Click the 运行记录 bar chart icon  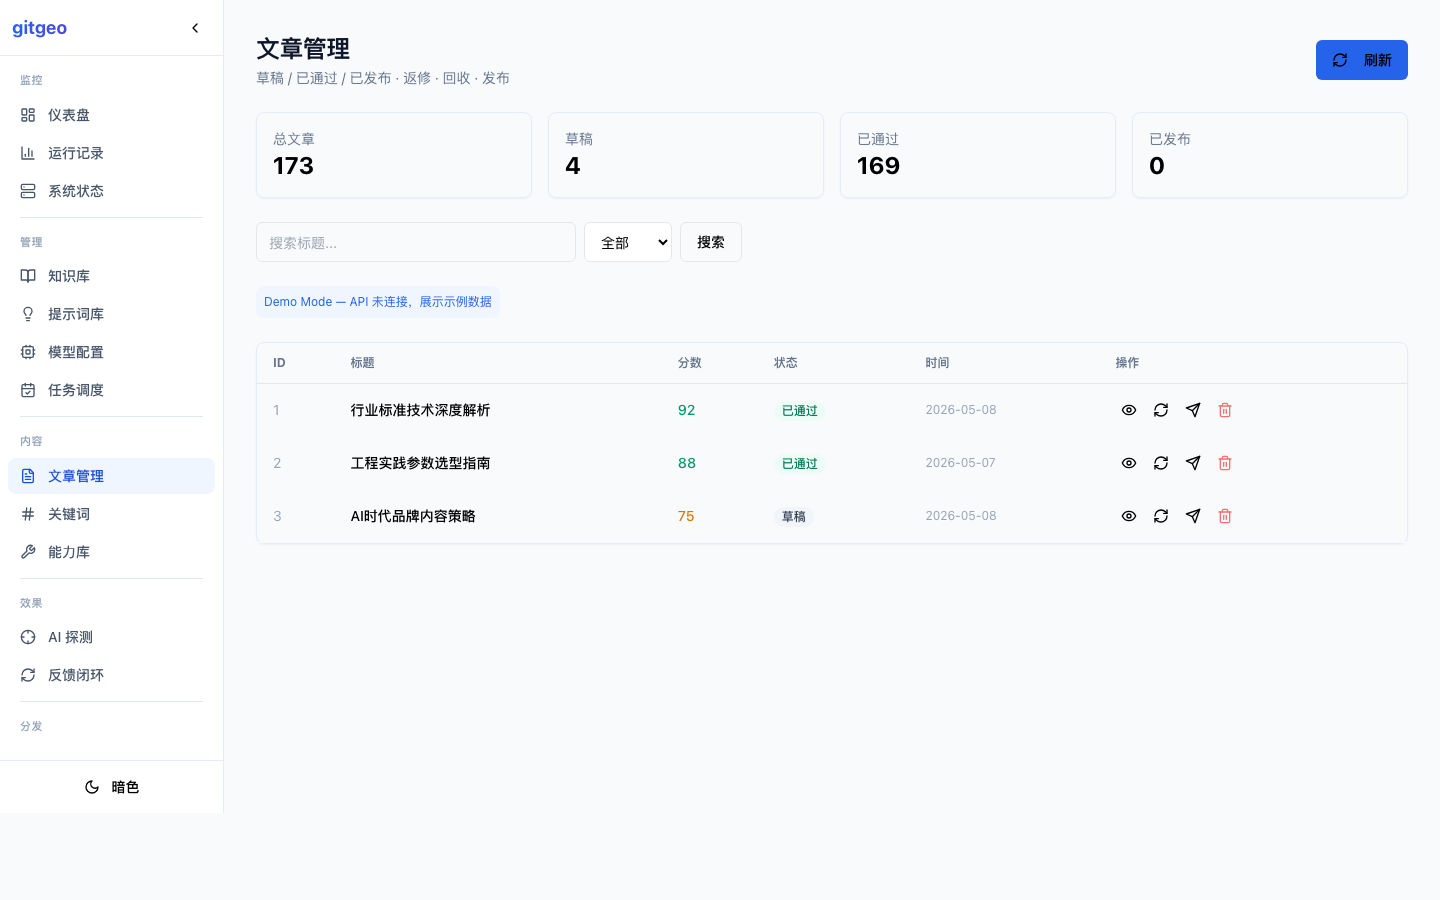pos(28,153)
